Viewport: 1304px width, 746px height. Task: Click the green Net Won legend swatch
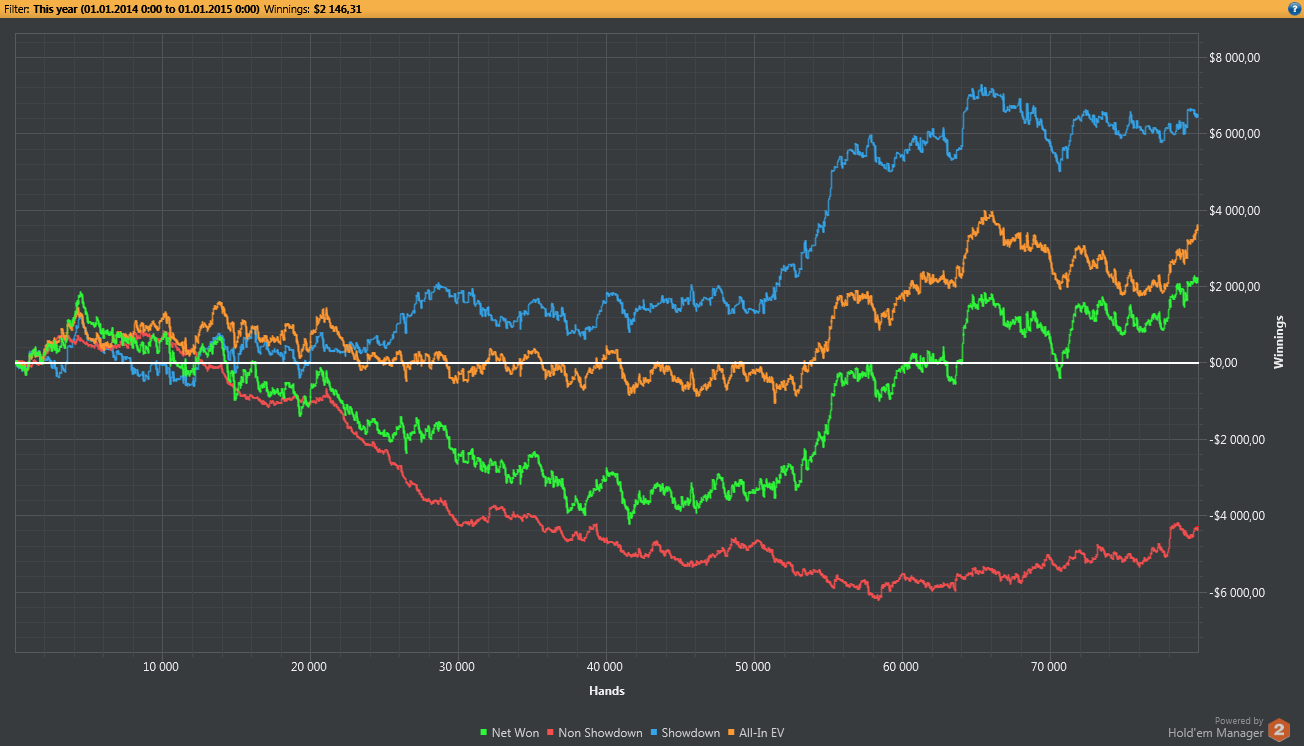coord(485,733)
